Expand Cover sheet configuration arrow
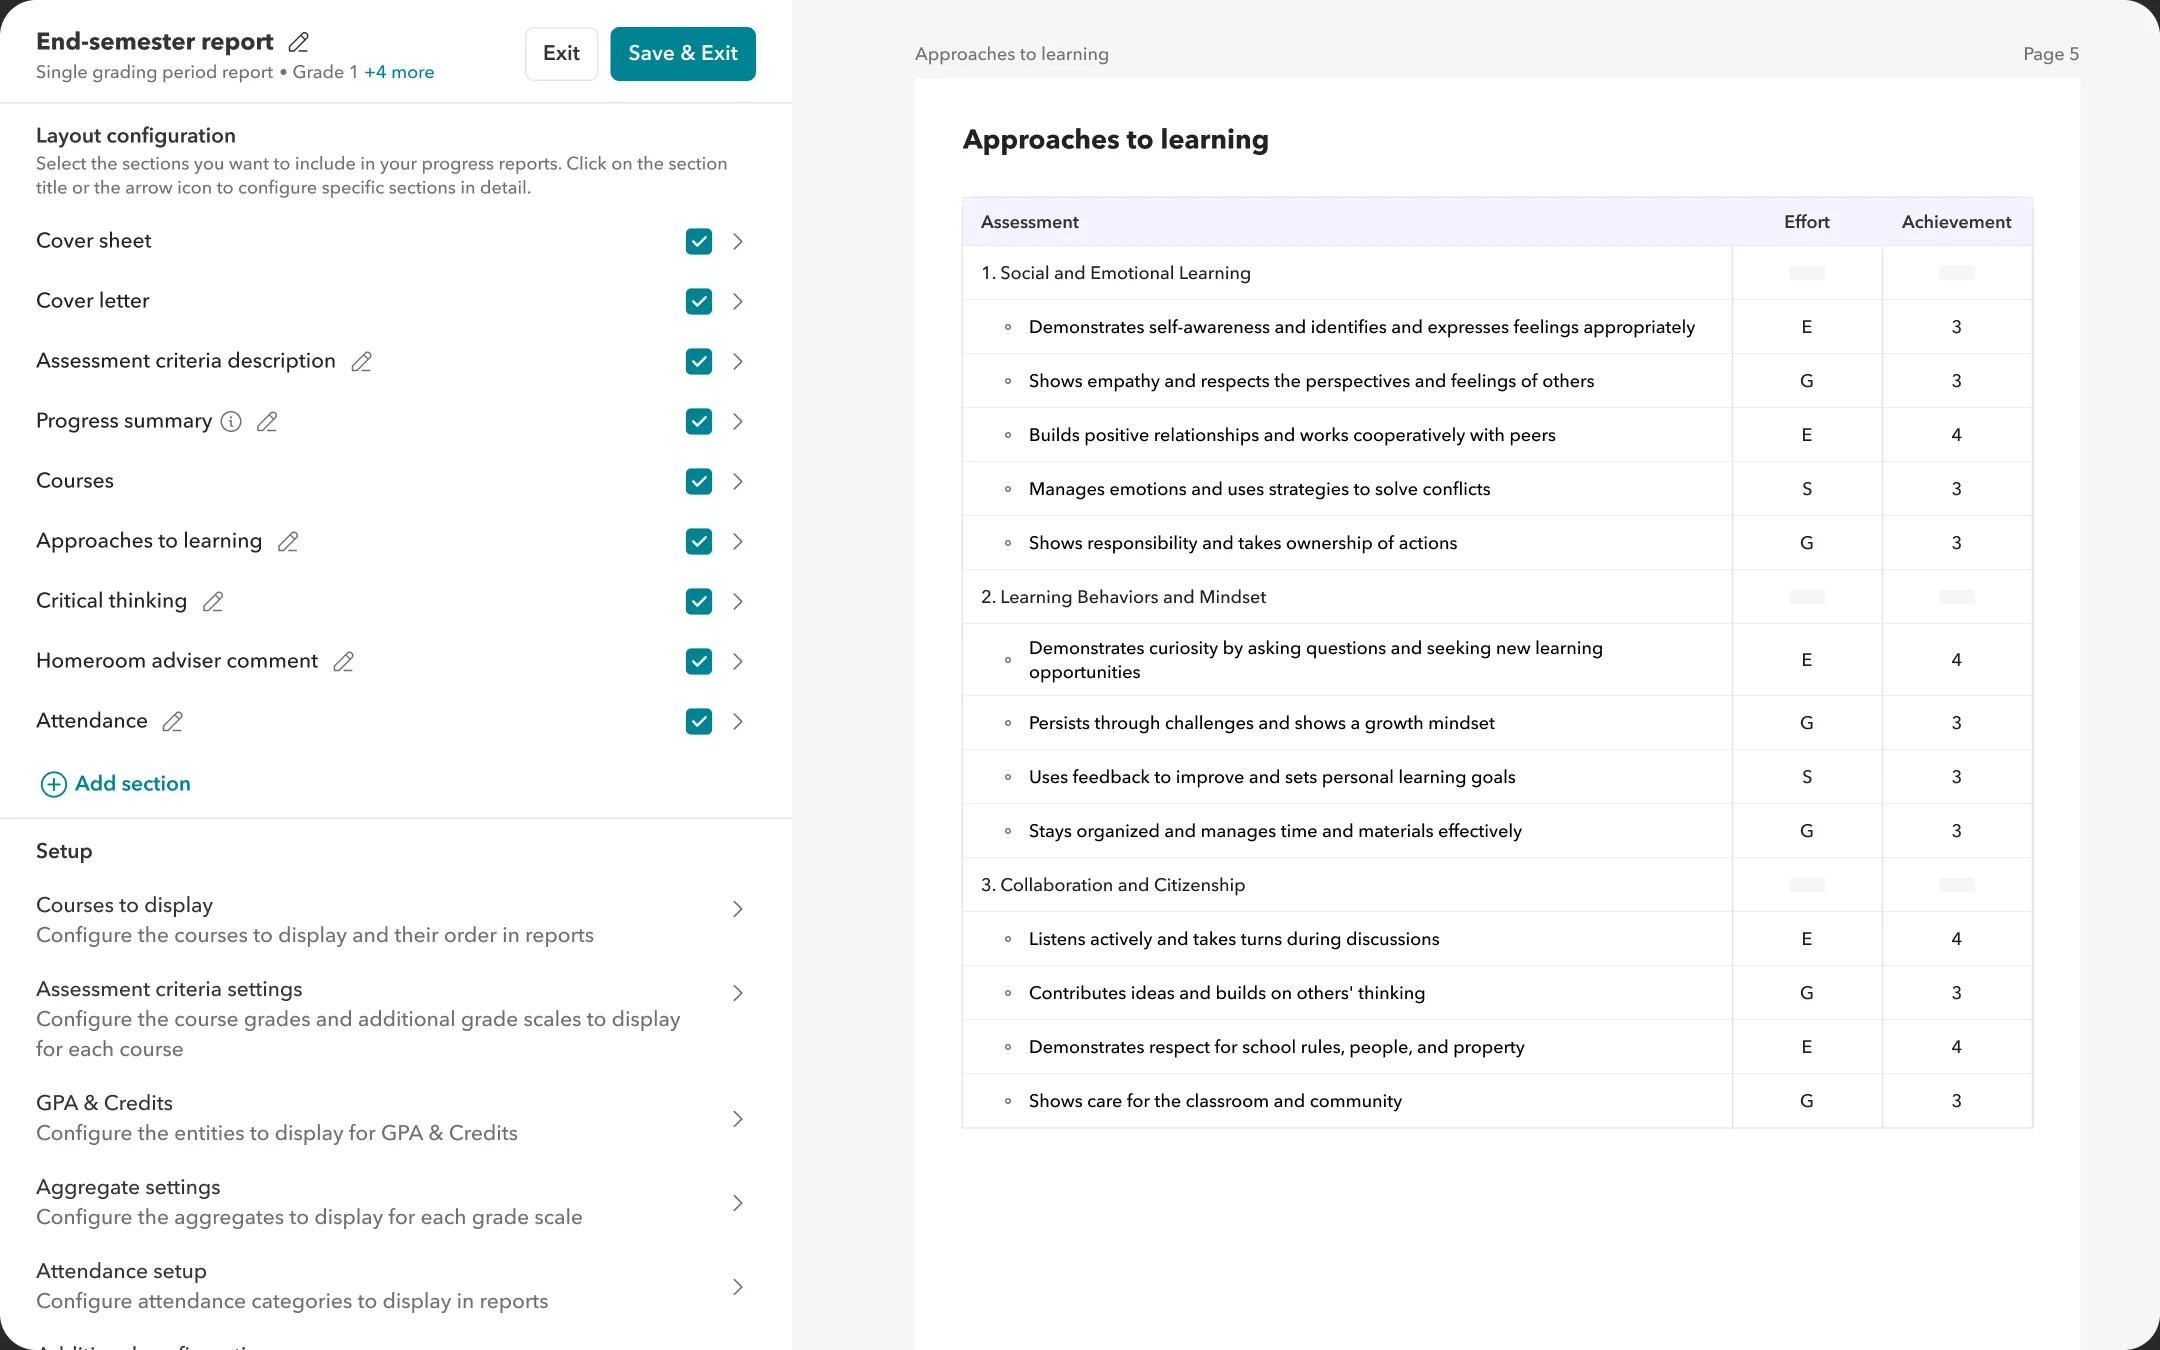Image resolution: width=2160 pixels, height=1350 pixels. pos(738,241)
